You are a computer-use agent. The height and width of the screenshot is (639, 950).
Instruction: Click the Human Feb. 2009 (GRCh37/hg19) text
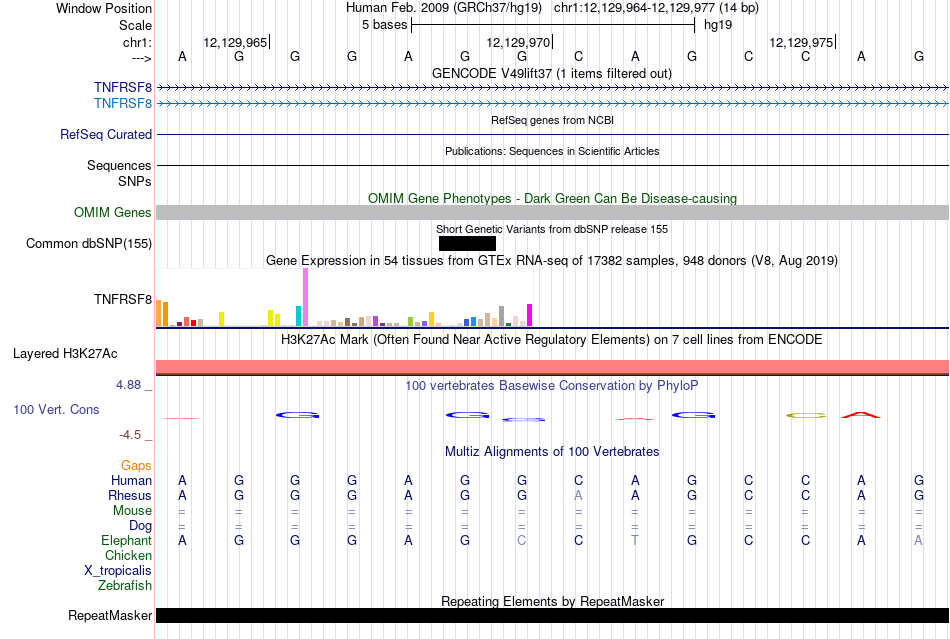tap(443, 8)
